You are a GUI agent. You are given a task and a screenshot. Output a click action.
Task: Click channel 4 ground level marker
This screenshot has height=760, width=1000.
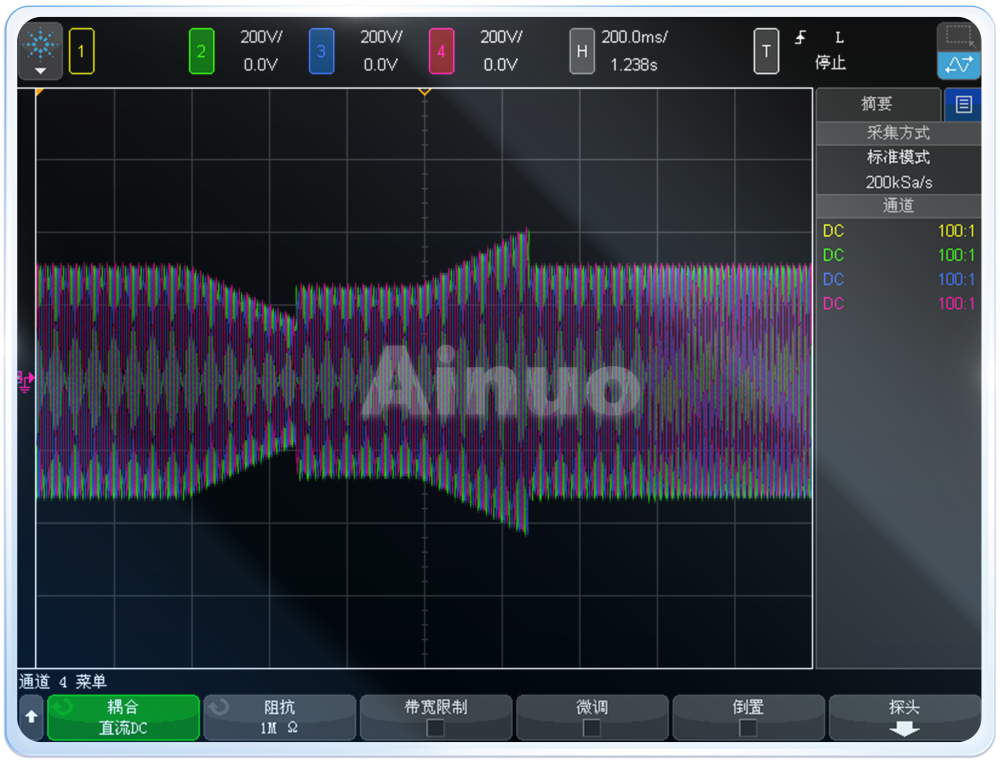25,381
